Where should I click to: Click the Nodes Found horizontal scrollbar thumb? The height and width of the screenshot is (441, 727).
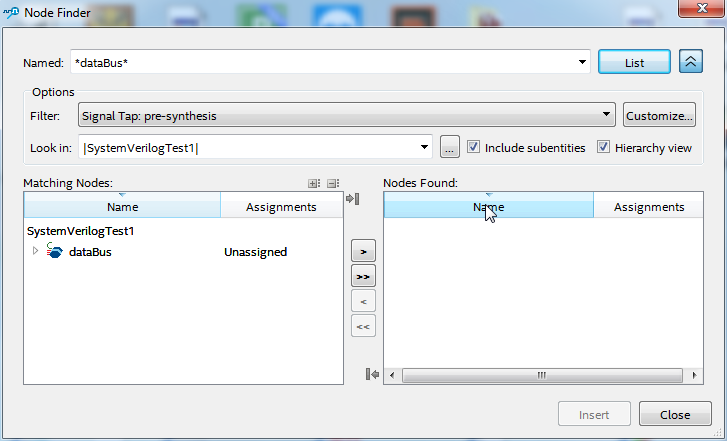pyautogui.click(x=542, y=375)
